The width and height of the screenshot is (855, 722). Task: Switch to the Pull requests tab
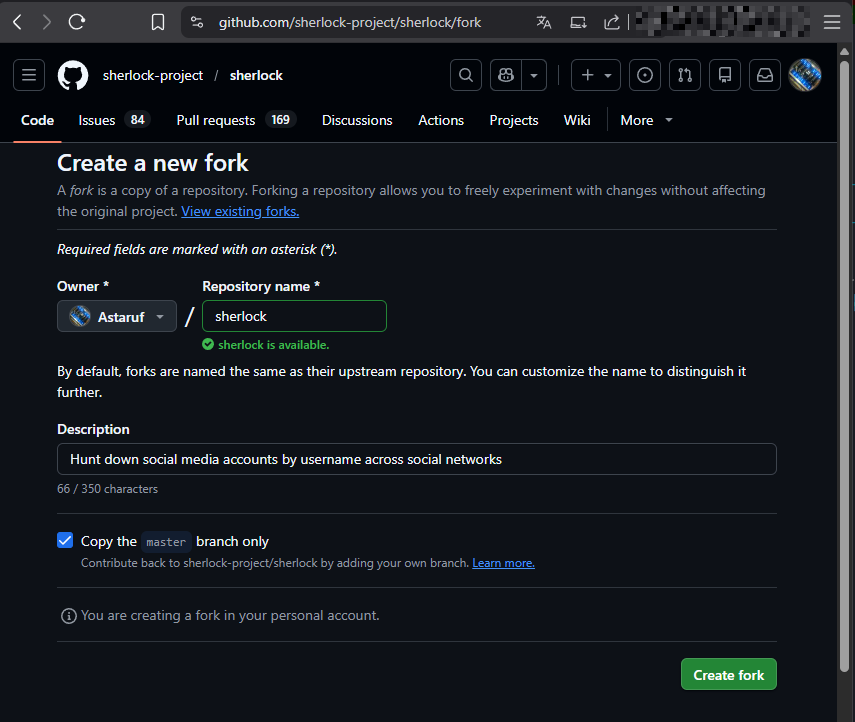tap(236, 120)
